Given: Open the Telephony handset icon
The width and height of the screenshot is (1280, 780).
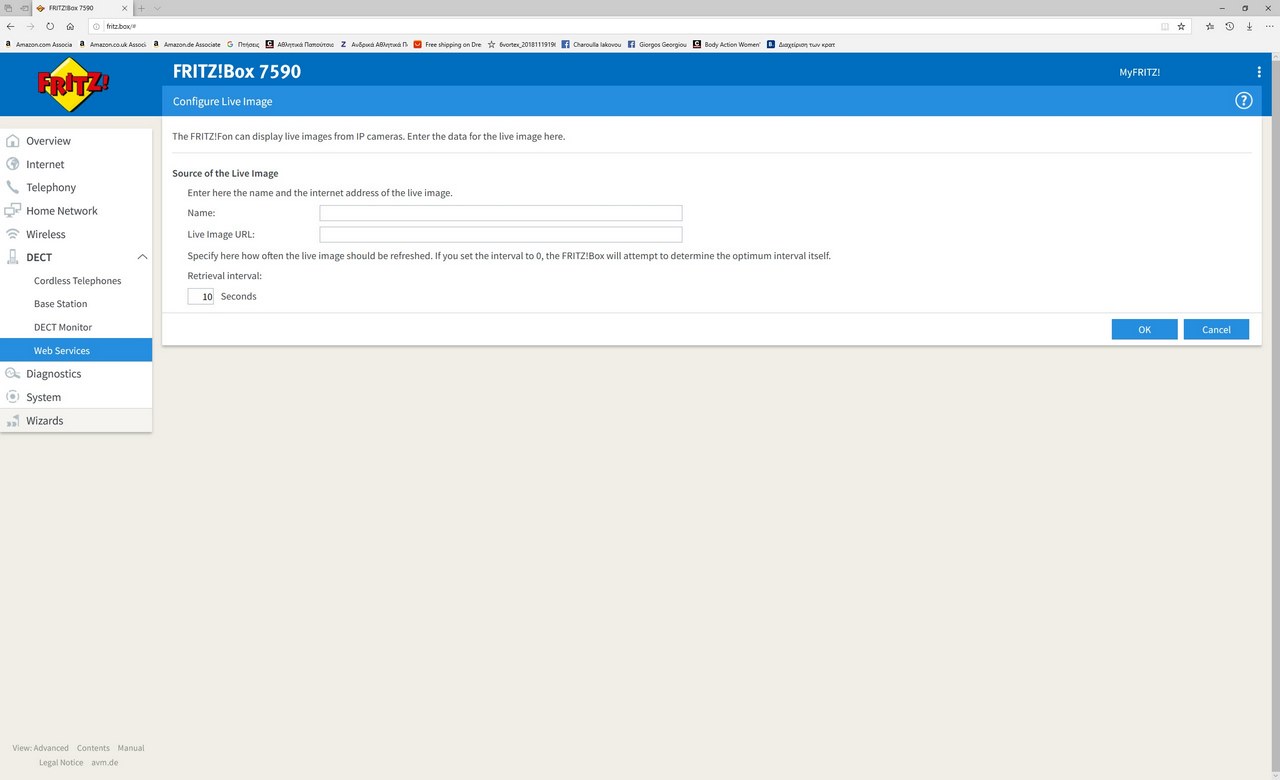Looking at the screenshot, I should 12,187.
